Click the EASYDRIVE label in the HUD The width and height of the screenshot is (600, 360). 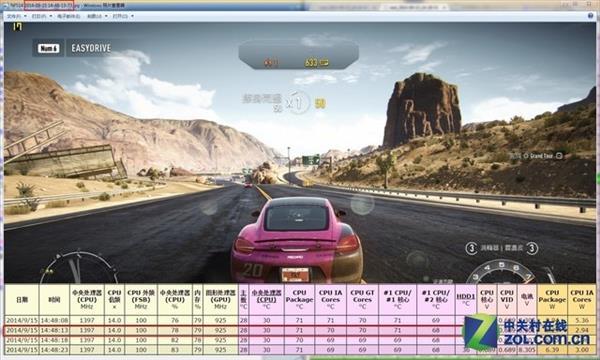pos(91,48)
